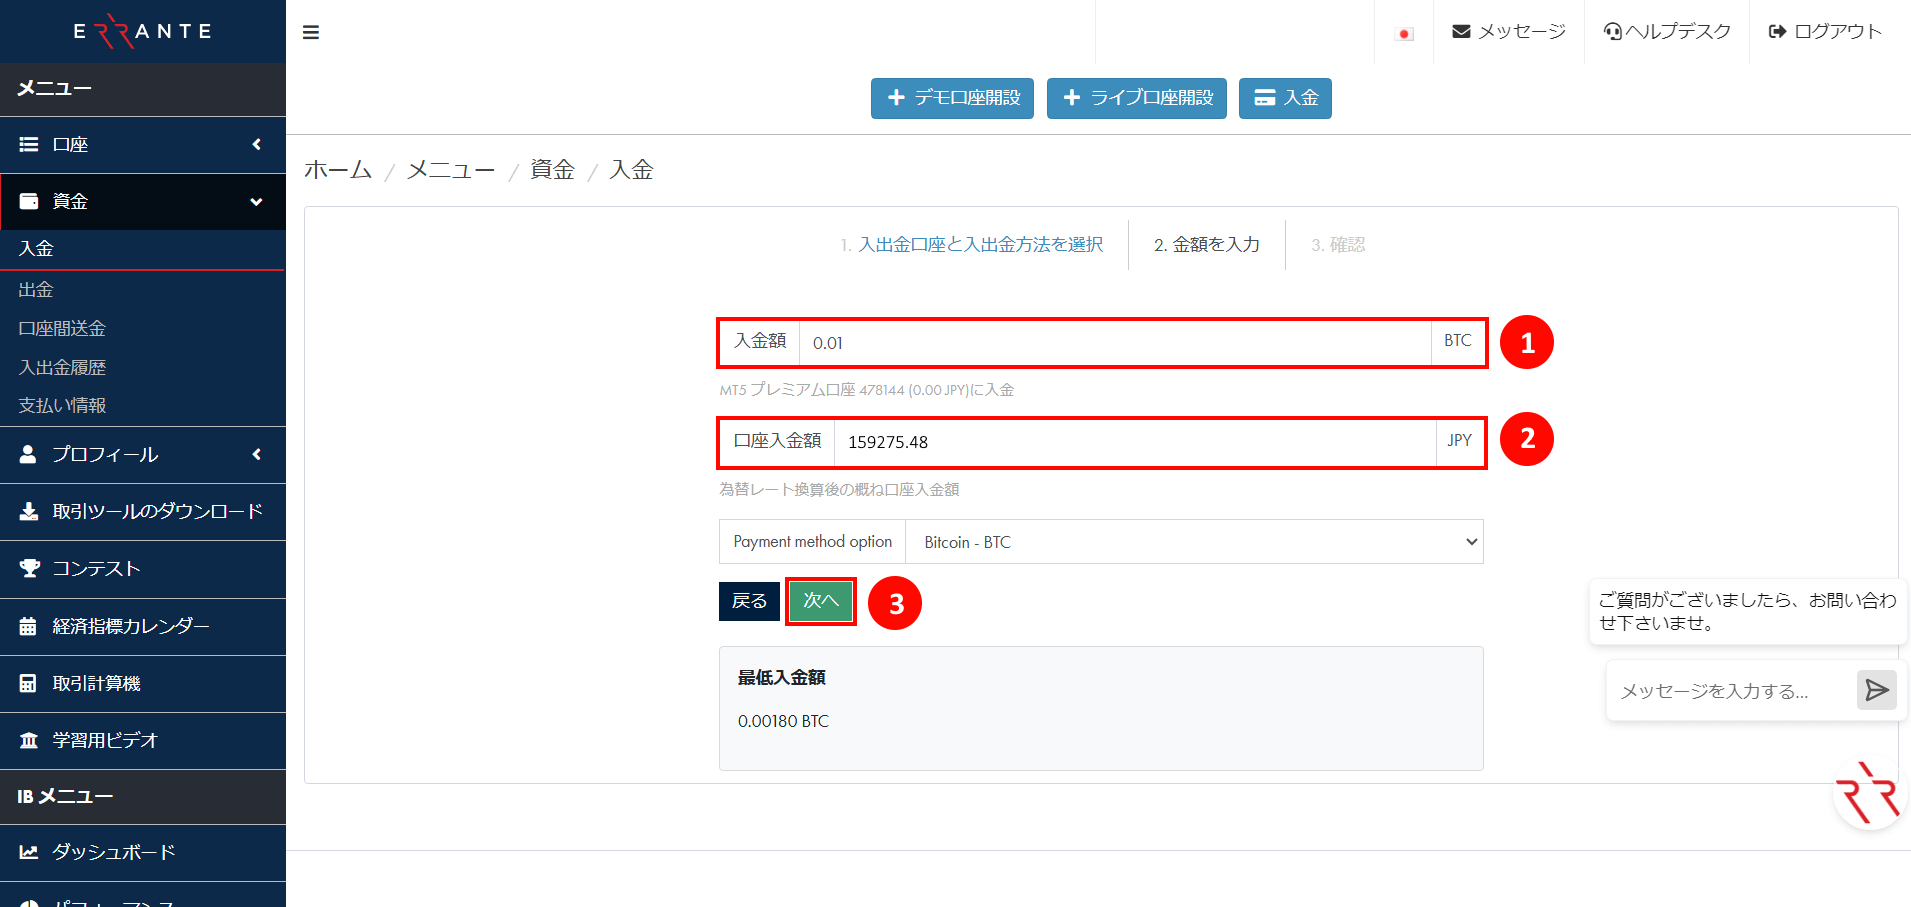Open メッセージ from the top bar
1911x907 pixels.
[1509, 32]
